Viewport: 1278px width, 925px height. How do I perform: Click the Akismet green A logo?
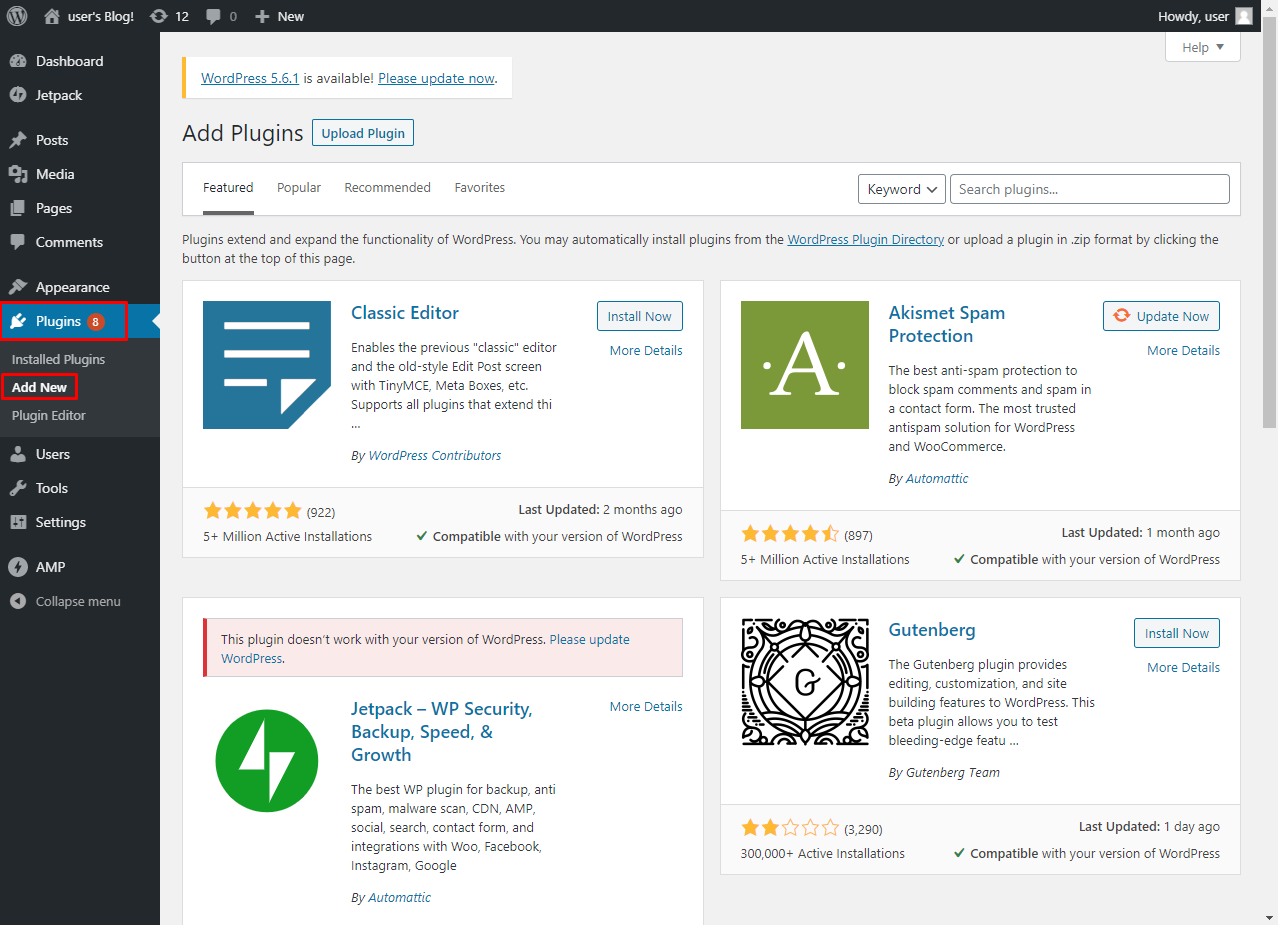[x=805, y=365]
